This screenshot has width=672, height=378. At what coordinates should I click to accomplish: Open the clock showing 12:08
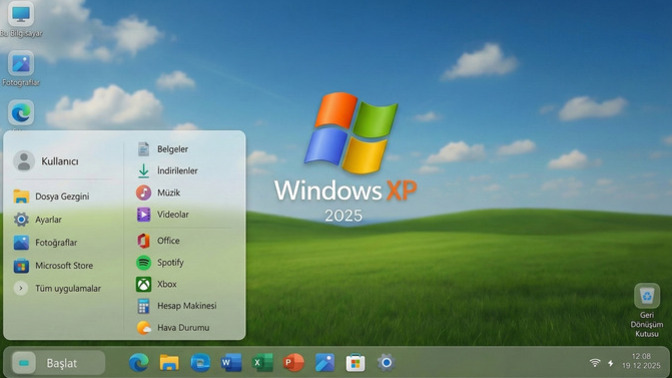pyautogui.click(x=641, y=356)
